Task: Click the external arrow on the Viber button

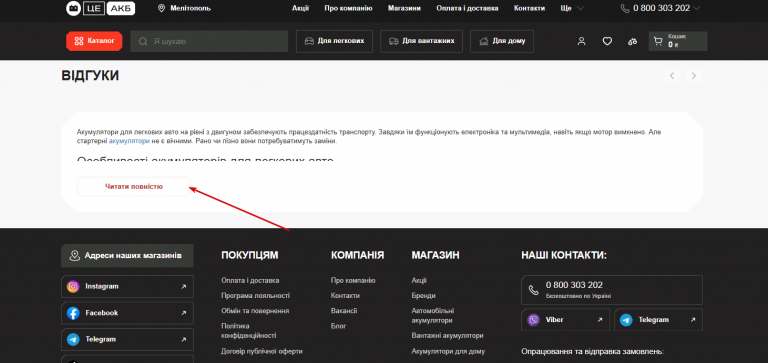Action: coord(600,320)
